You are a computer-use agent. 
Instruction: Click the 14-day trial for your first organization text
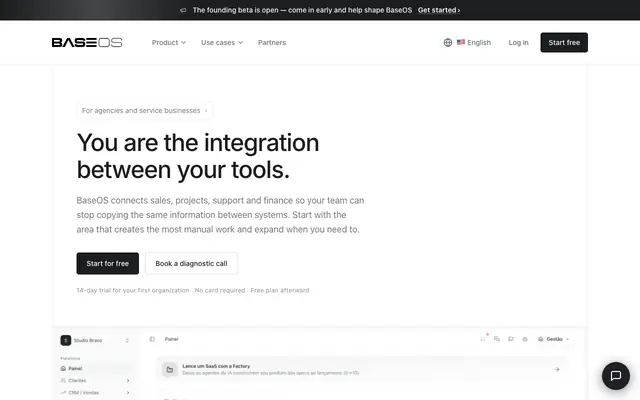tap(133, 290)
